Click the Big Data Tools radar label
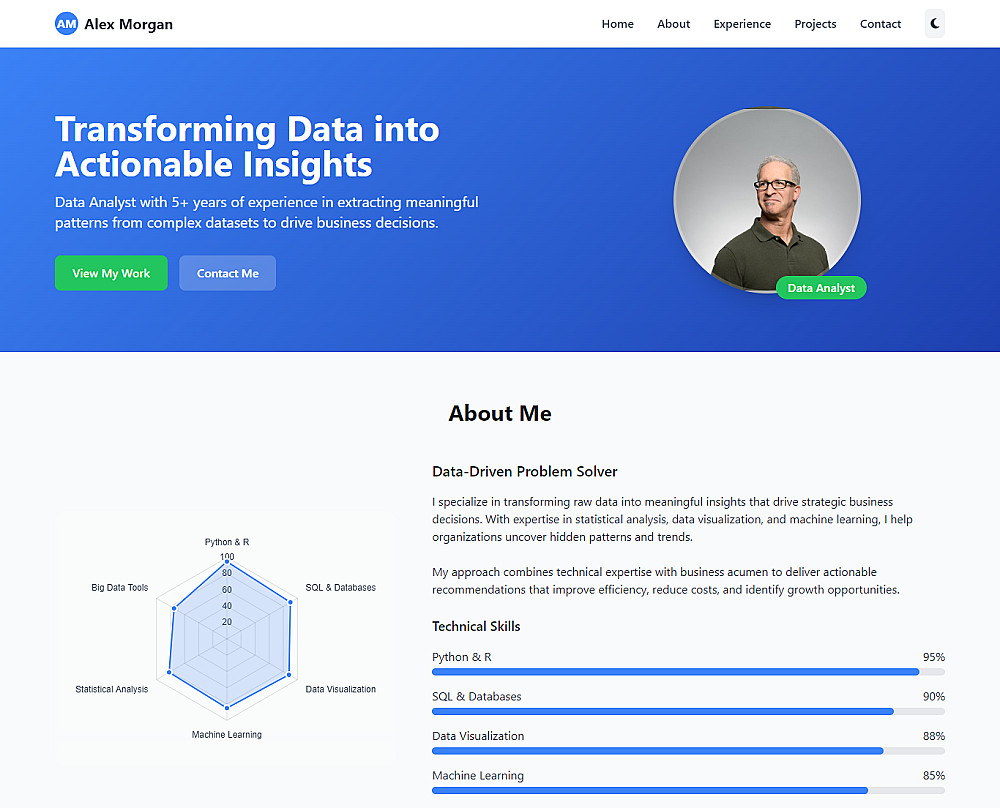 [119, 588]
